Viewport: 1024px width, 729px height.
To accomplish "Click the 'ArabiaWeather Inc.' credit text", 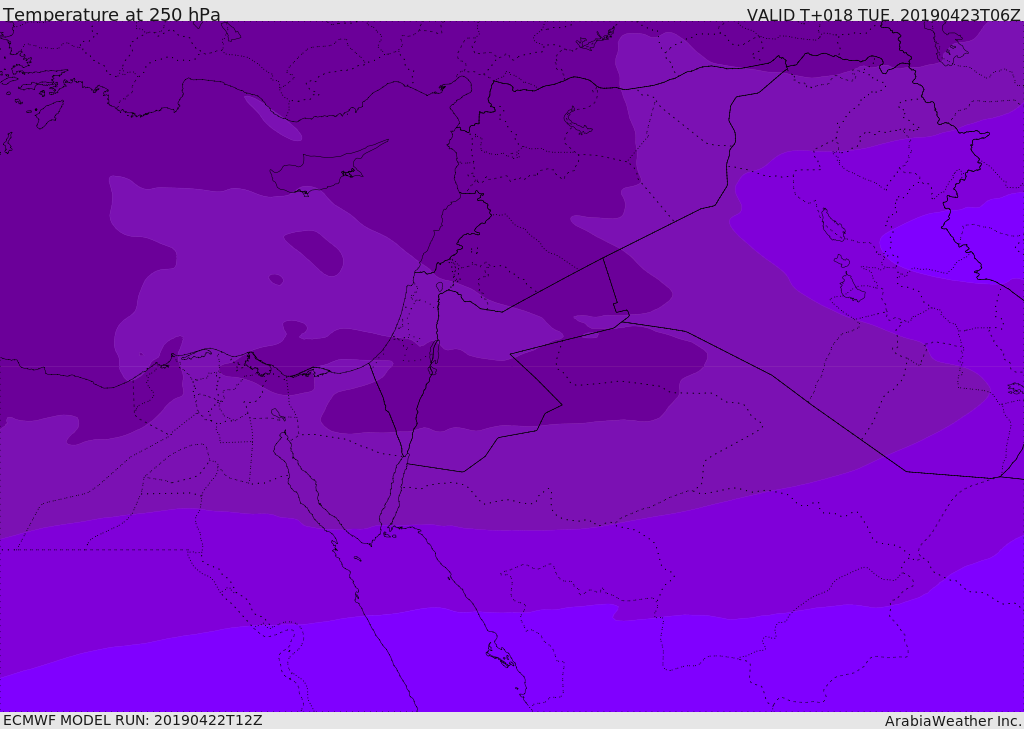I will pos(953,721).
